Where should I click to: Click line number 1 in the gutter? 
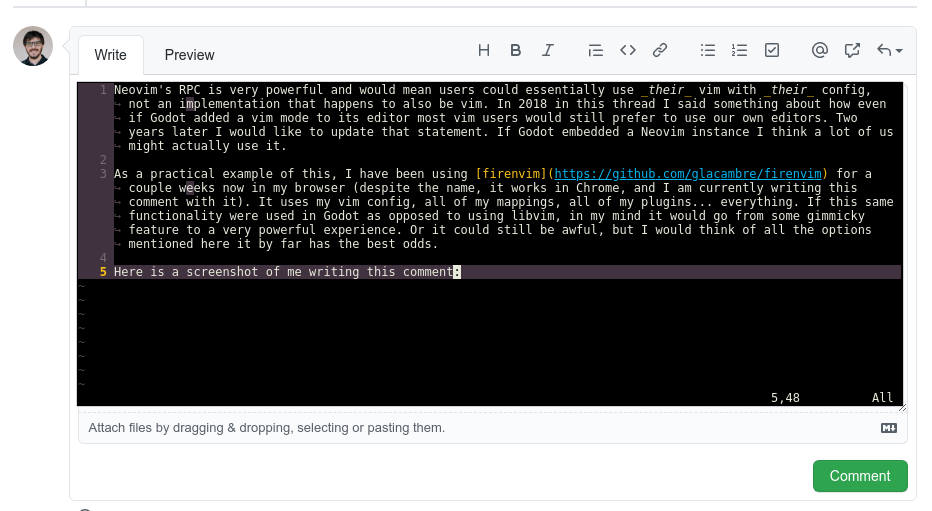point(103,90)
